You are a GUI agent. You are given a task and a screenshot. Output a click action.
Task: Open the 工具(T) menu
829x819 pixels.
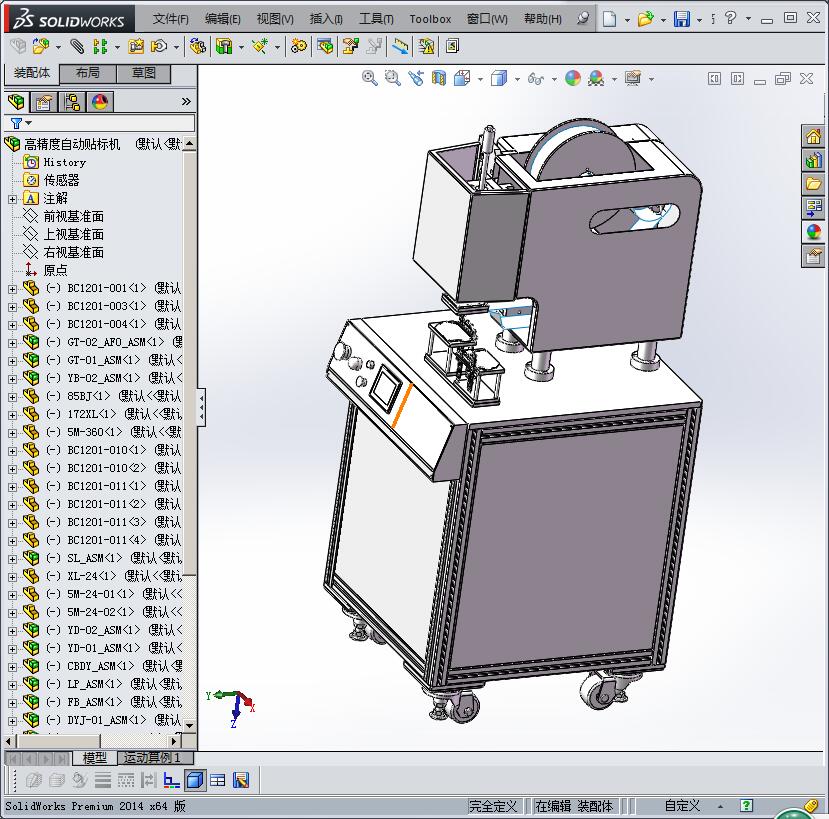[376, 20]
